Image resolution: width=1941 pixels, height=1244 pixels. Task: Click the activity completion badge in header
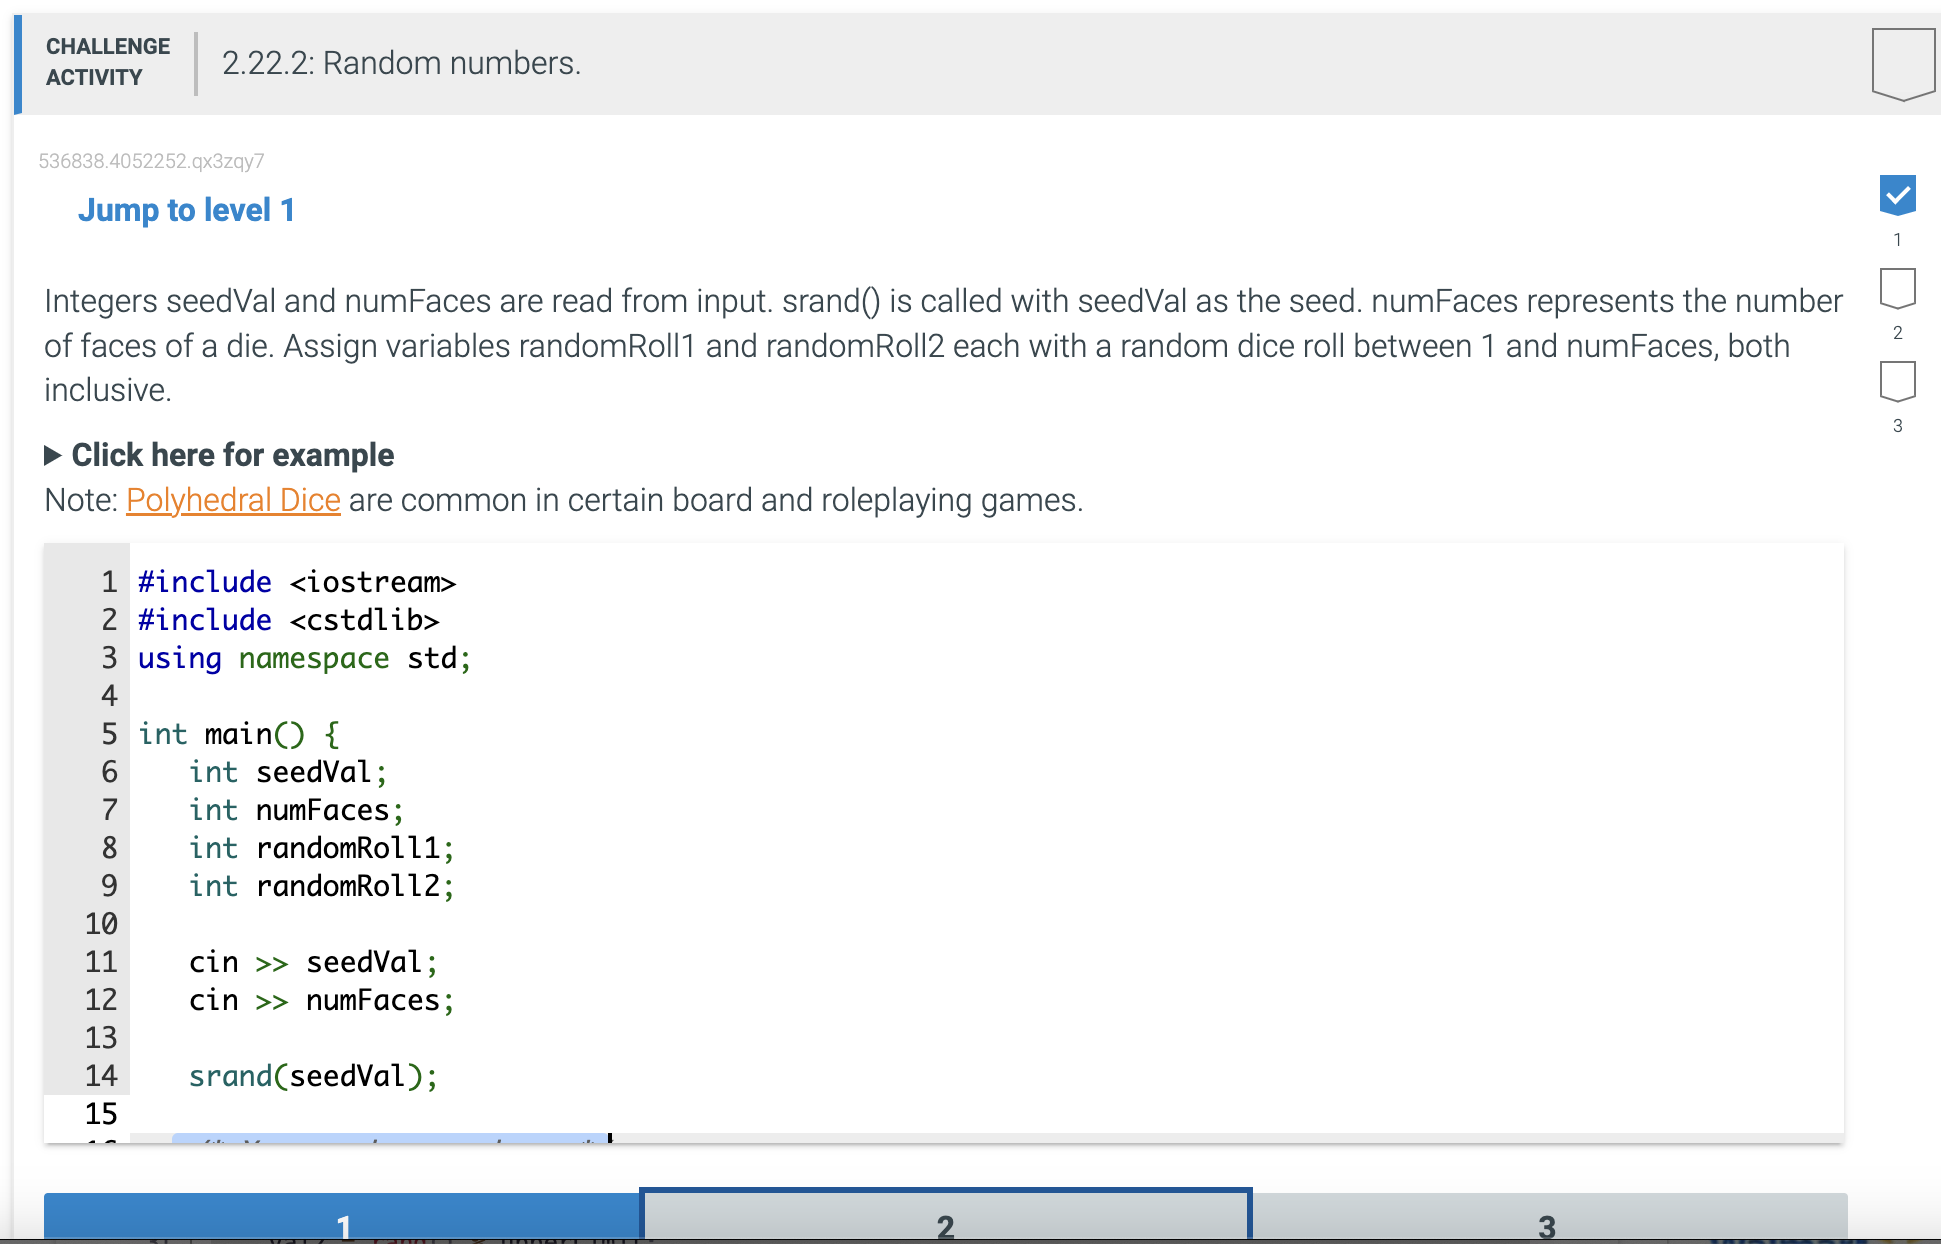(x=1903, y=63)
